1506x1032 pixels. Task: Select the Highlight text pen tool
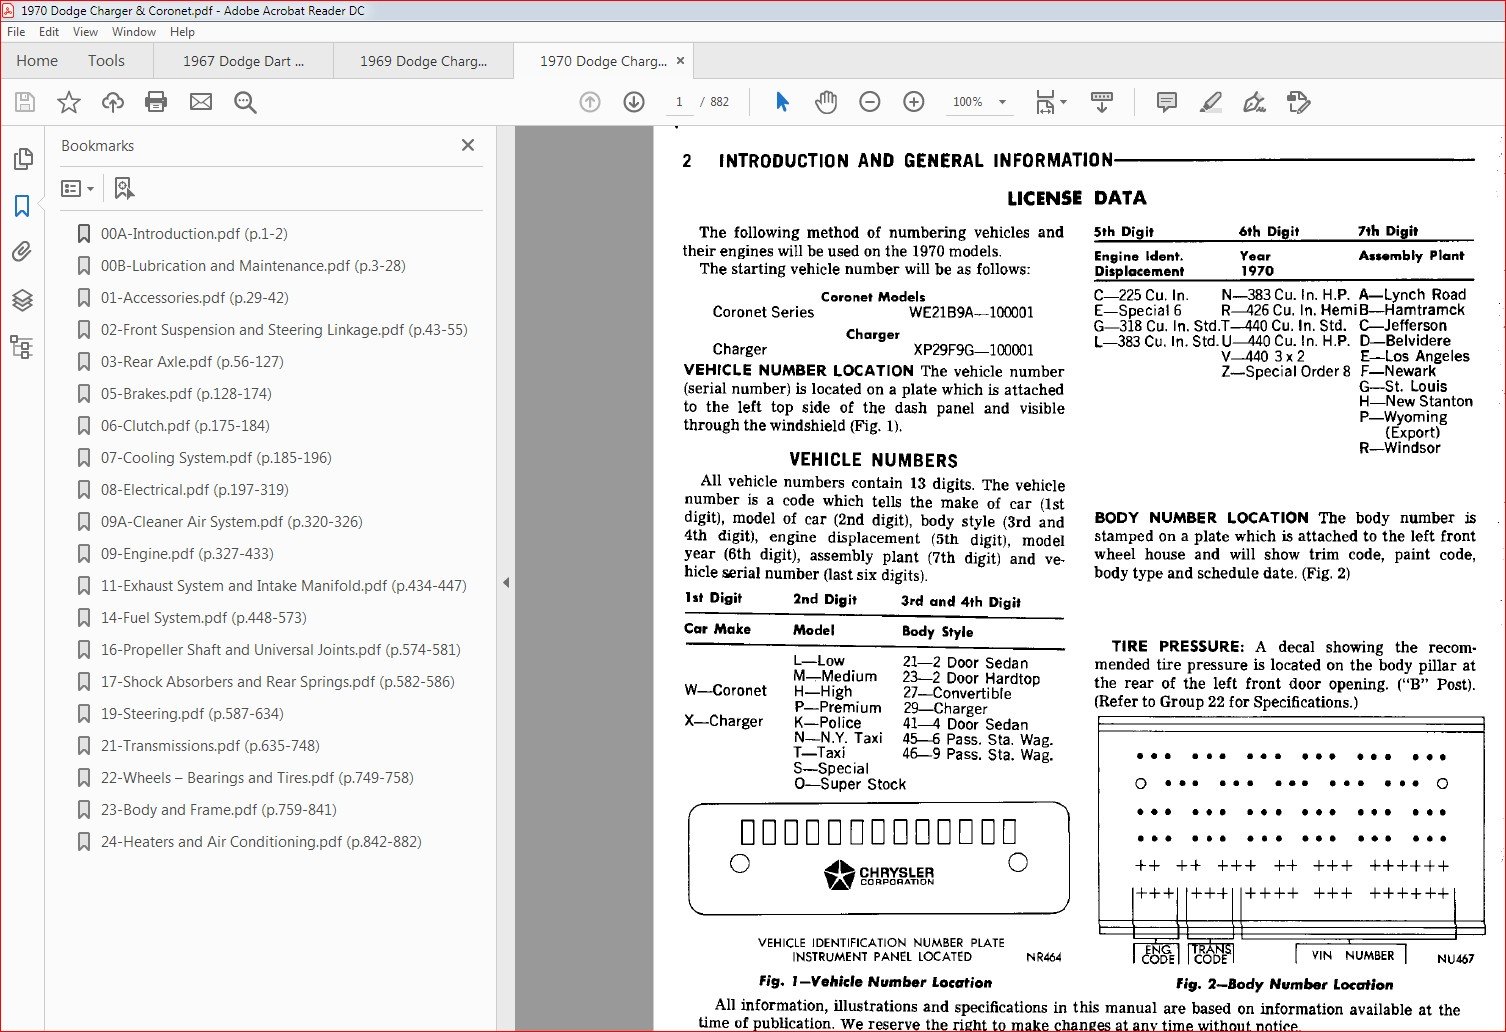tap(1210, 102)
